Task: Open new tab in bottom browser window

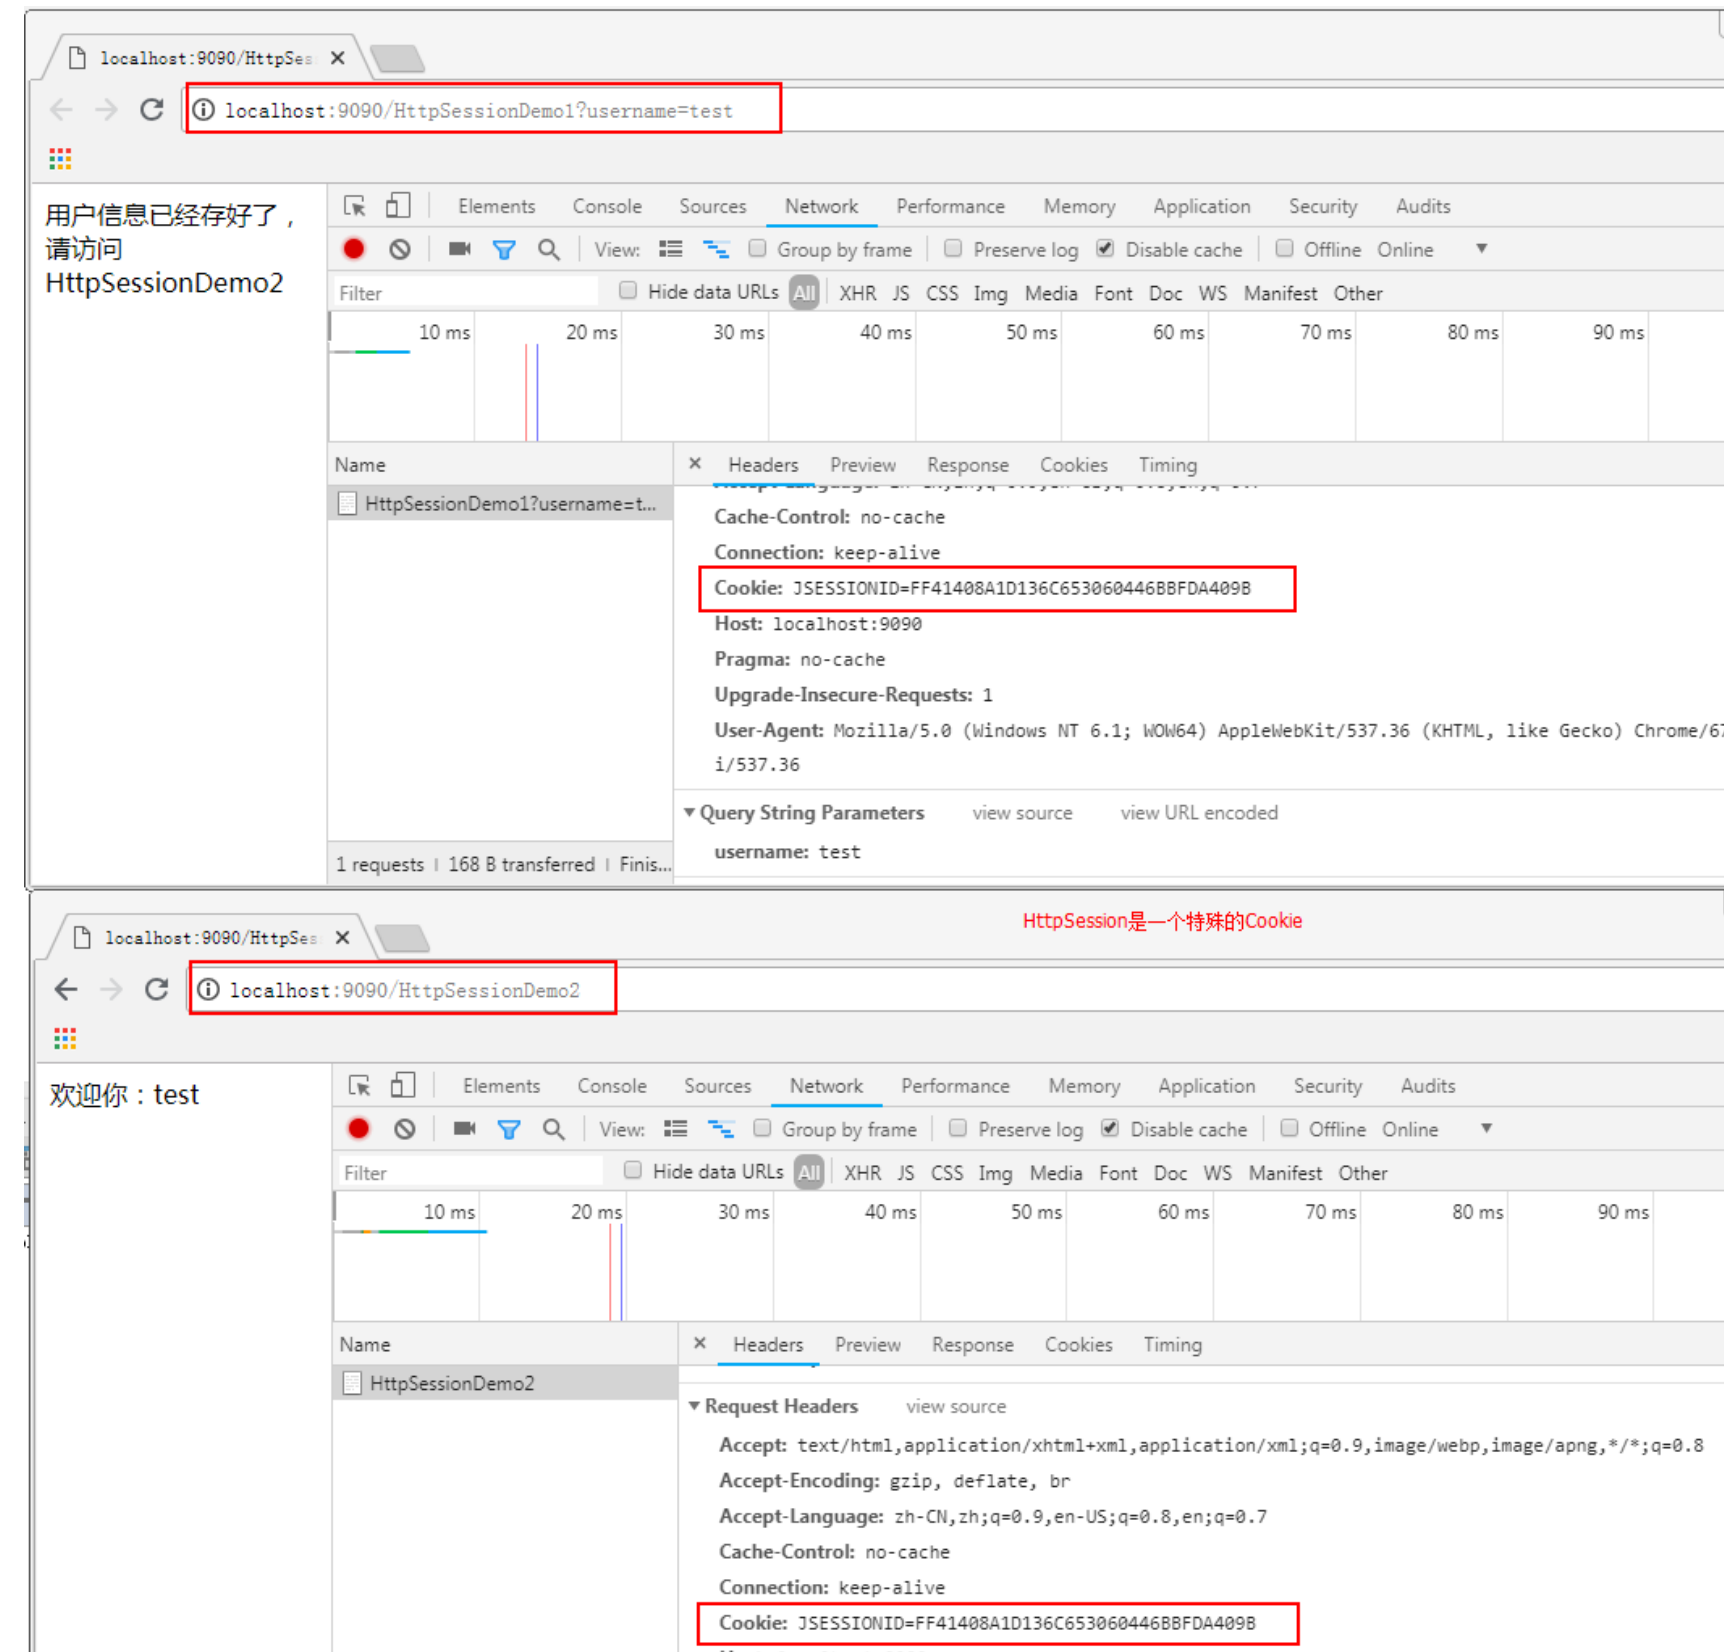Action: point(403,938)
